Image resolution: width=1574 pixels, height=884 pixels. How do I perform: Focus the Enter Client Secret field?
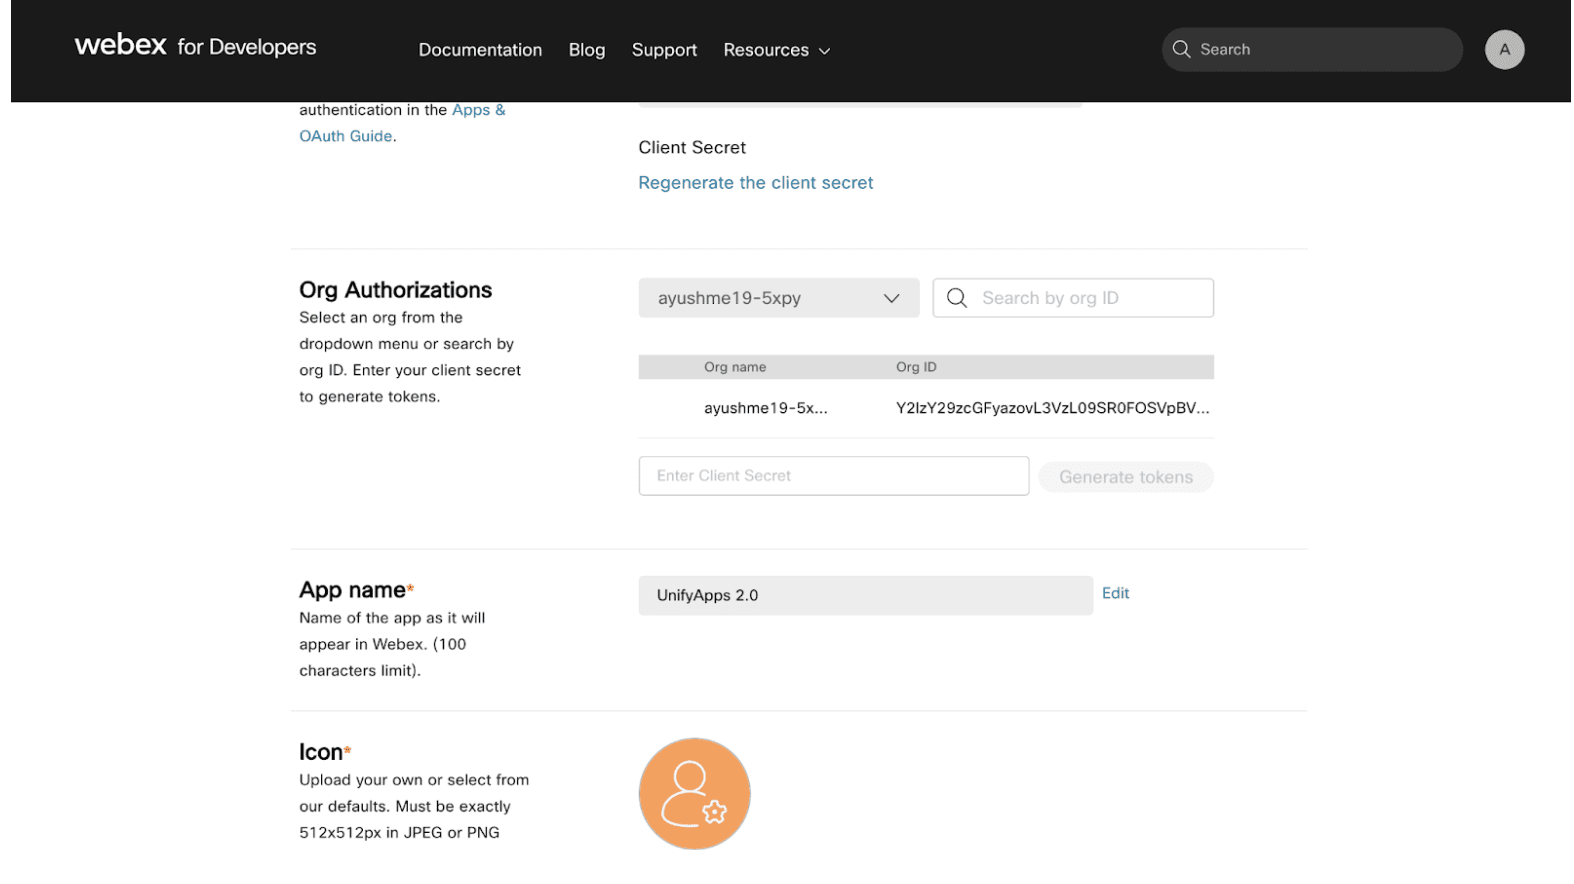(833, 476)
